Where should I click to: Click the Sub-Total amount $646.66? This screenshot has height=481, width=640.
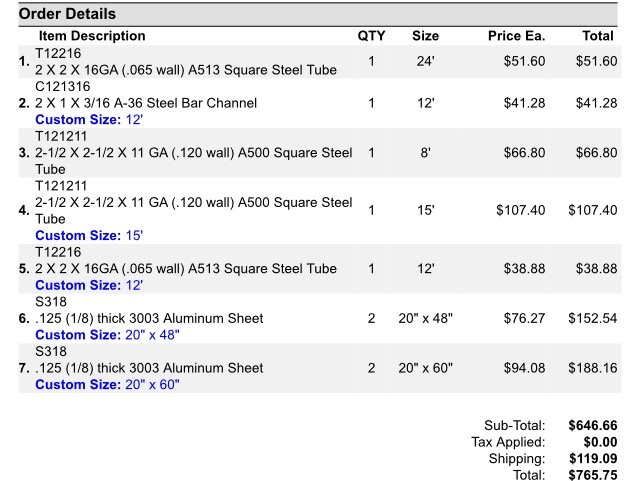593,425
